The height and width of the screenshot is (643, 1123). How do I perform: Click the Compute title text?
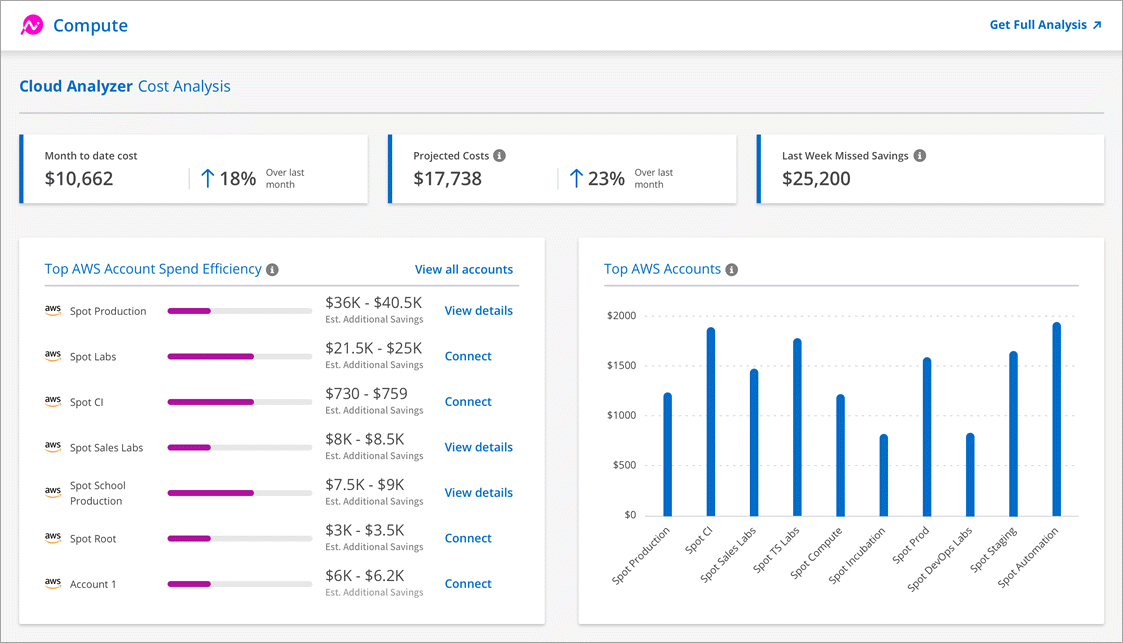tap(90, 26)
